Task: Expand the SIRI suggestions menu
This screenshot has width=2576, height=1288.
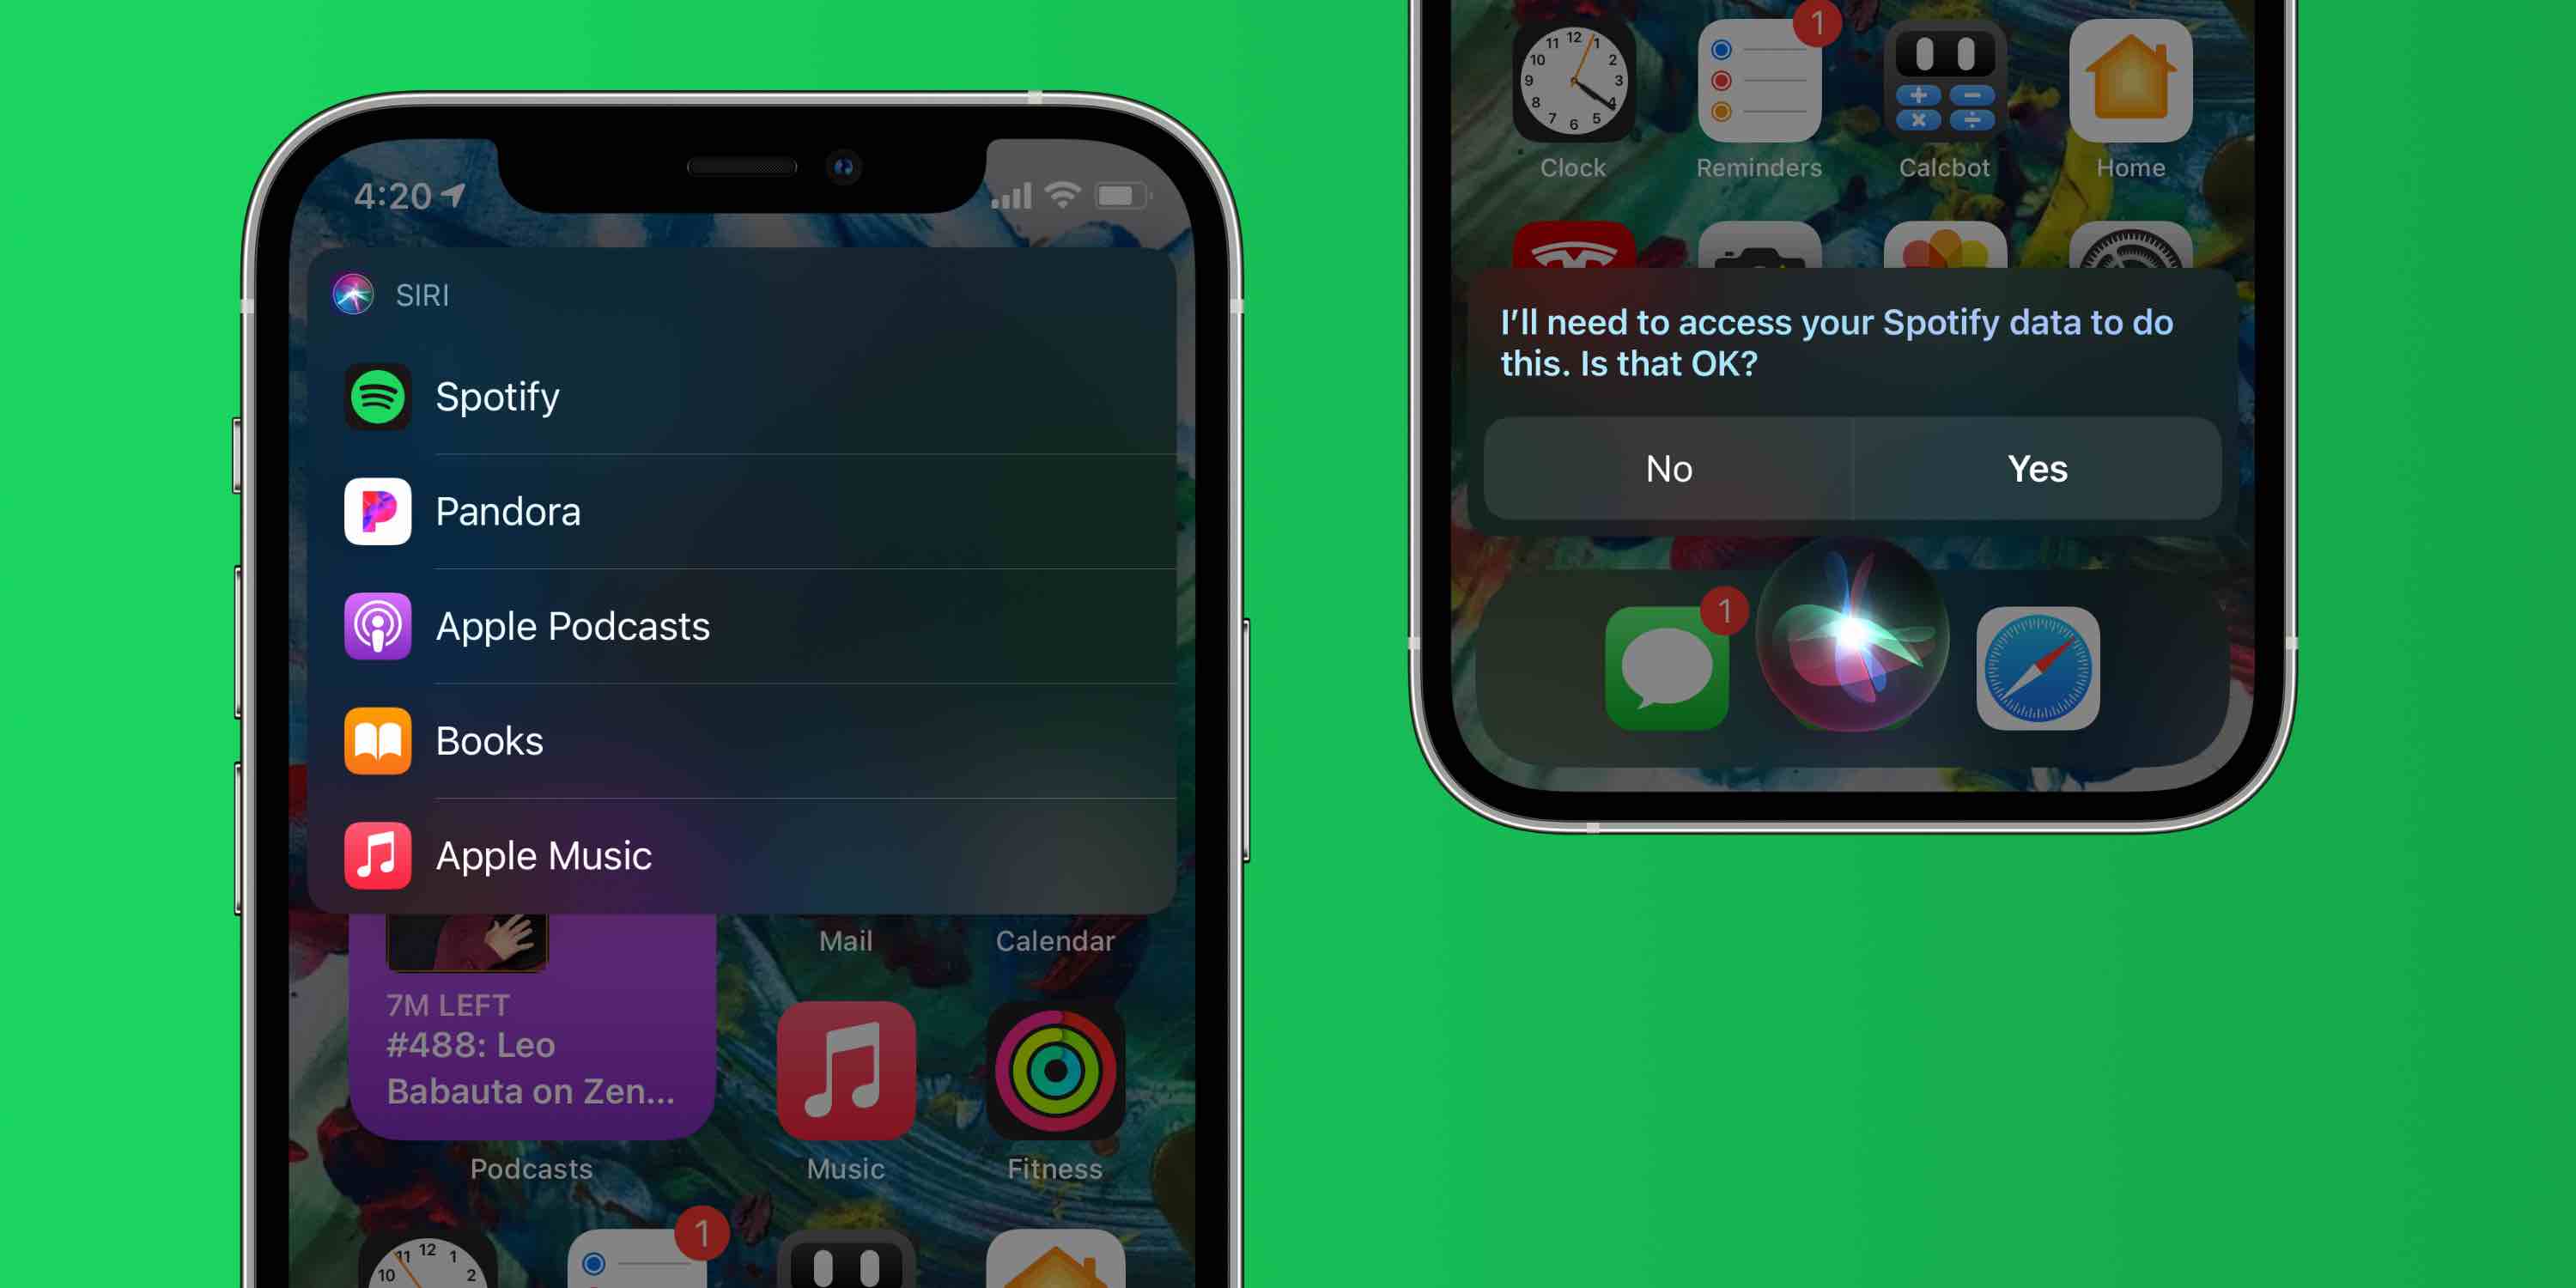Action: (401, 293)
